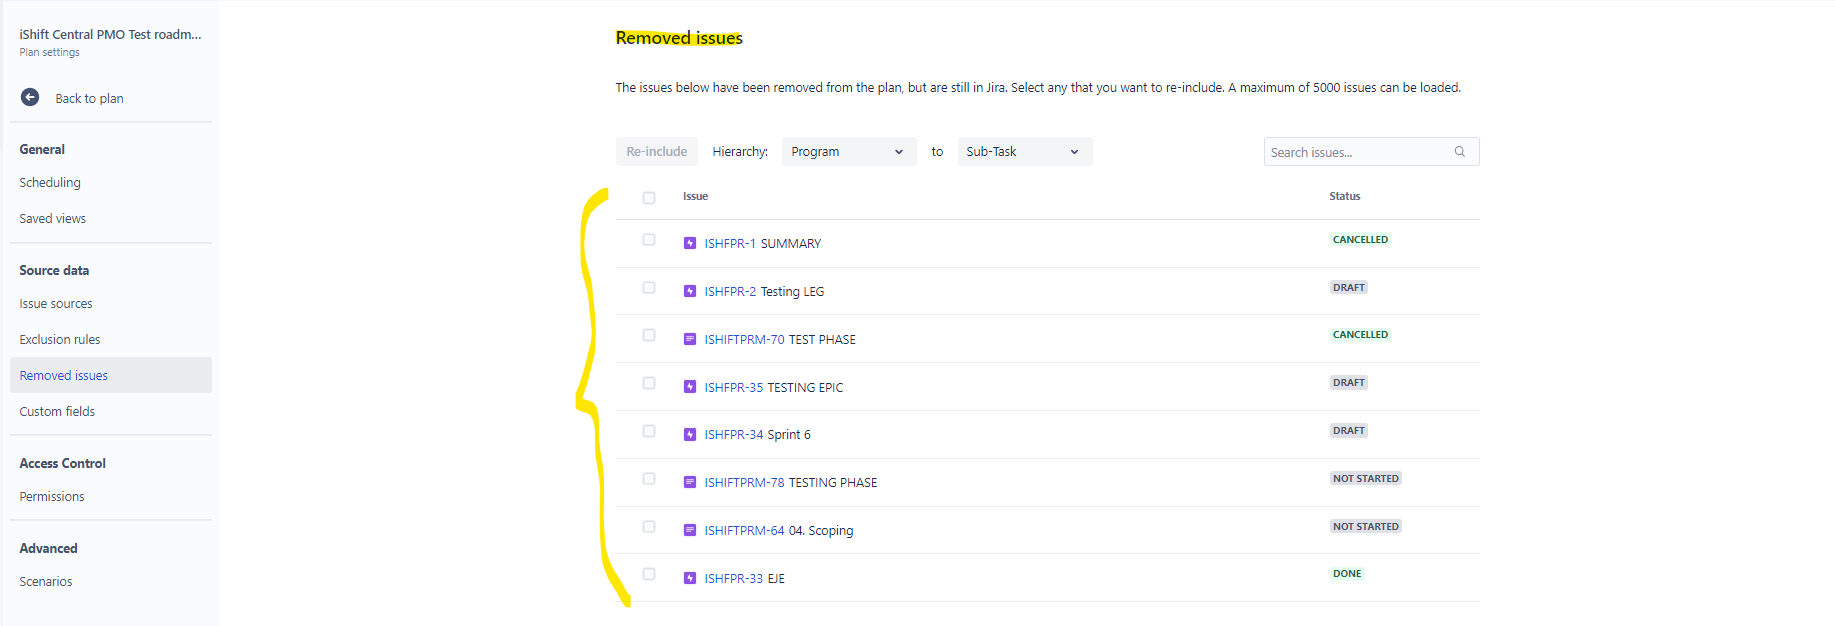The height and width of the screenshot is (626, 1835).
Task: Click the Advanced section heading
Action: (x=48, y=548)
